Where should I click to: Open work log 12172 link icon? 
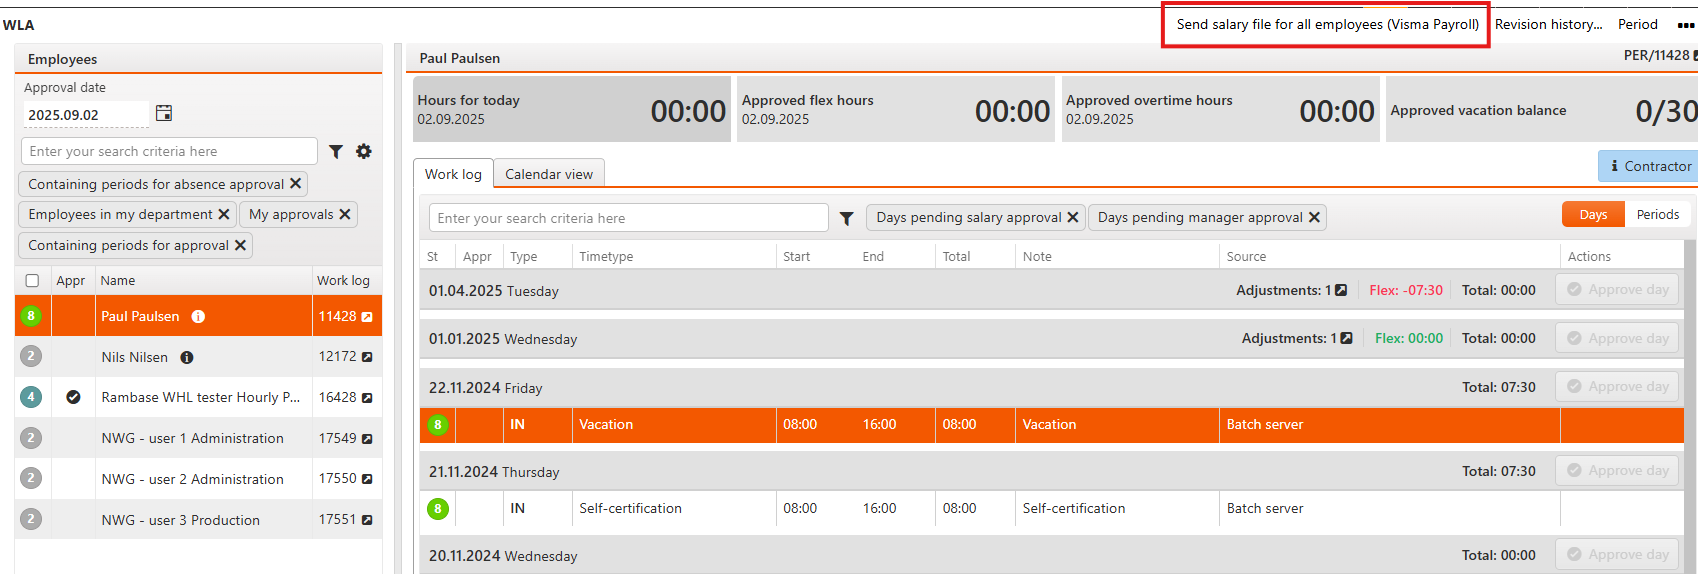pos(367,357)
